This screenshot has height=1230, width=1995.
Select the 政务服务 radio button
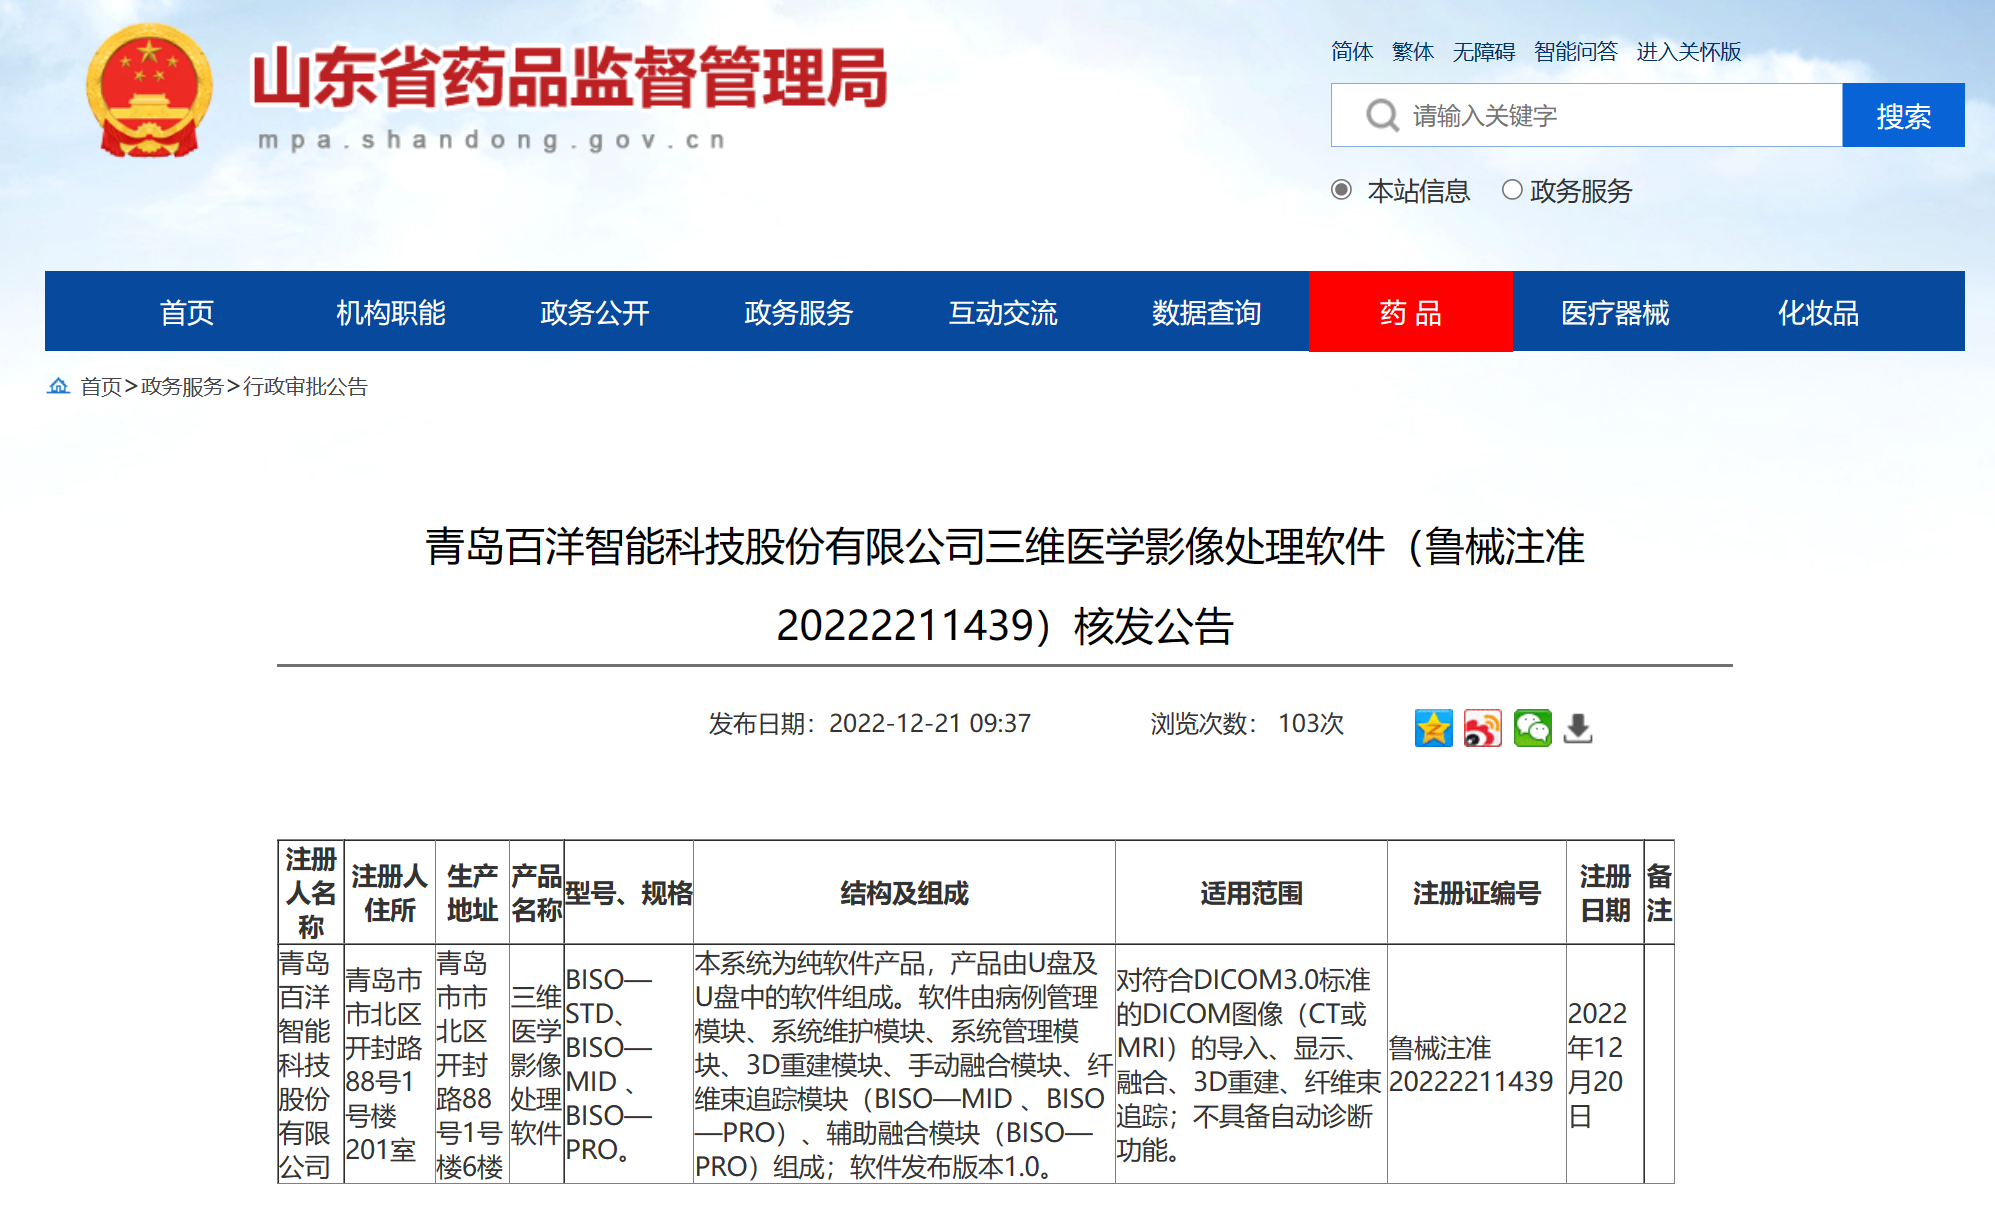[x=1512, y=190]
